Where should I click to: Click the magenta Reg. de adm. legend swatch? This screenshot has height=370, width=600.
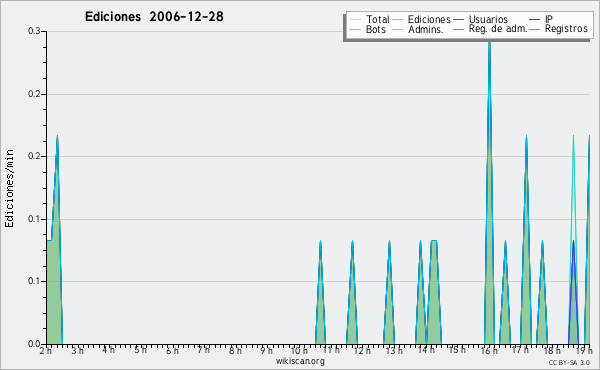coord(458,29)
